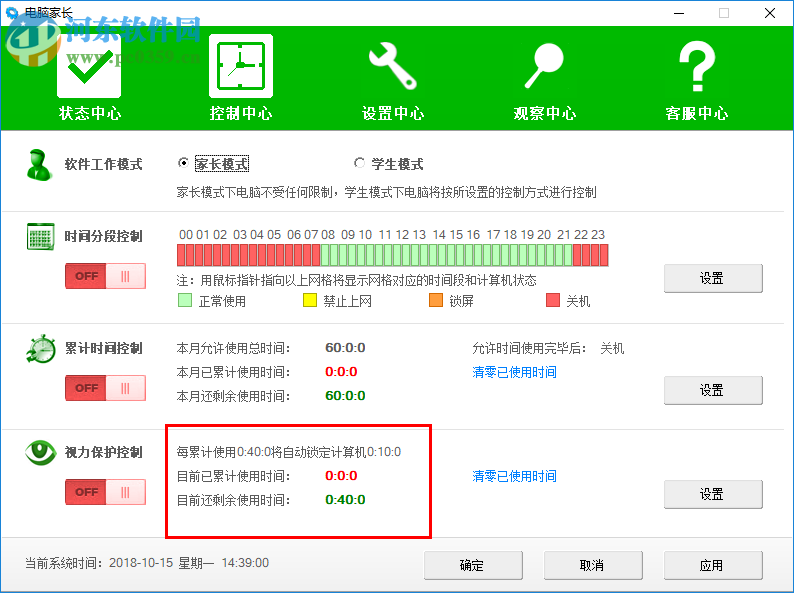Click the 本月还剩余使用时间 value 60:0:0
The width and height of the screenshot is (794, 593).
(x=345, y=396)
